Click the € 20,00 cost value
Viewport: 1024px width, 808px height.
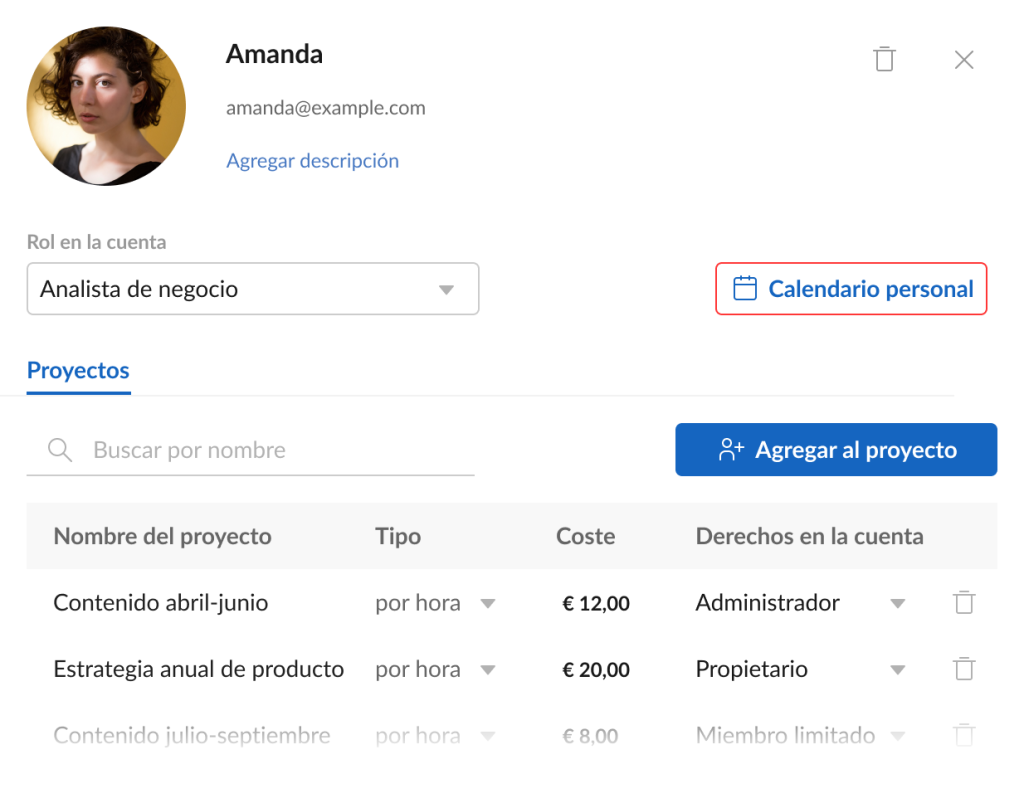coord(596,670)
